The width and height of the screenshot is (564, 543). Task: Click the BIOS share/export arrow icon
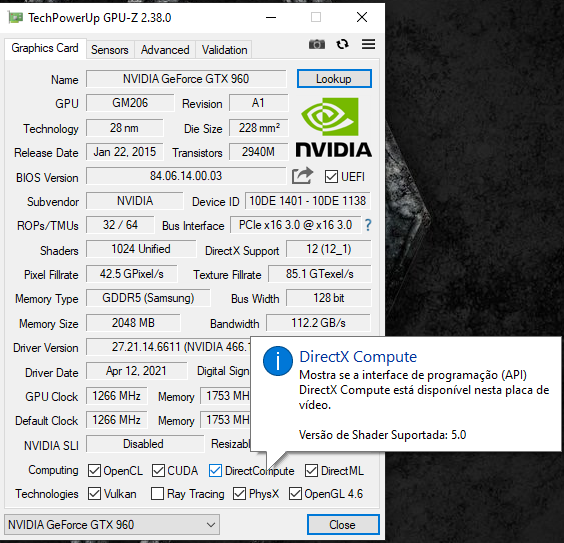(302, 176)
